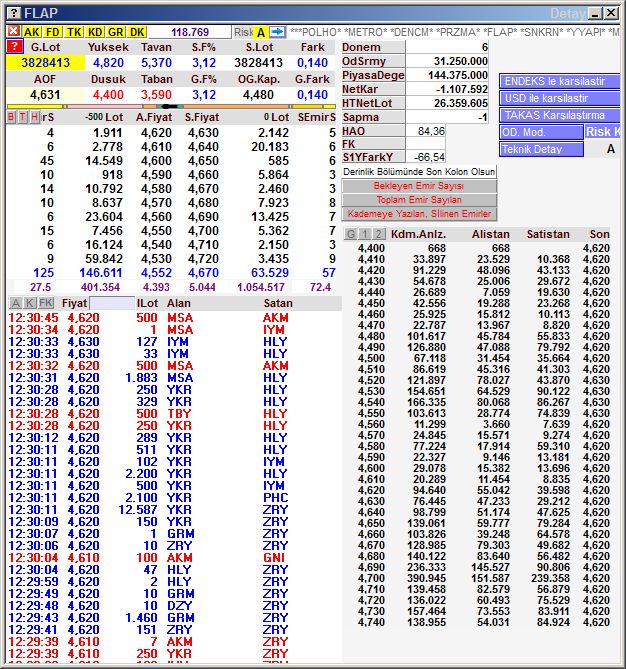This screenshot has width=626, height=669.
Task: Click bid price 4,600 in depth table
Action: tap(156, 161)
